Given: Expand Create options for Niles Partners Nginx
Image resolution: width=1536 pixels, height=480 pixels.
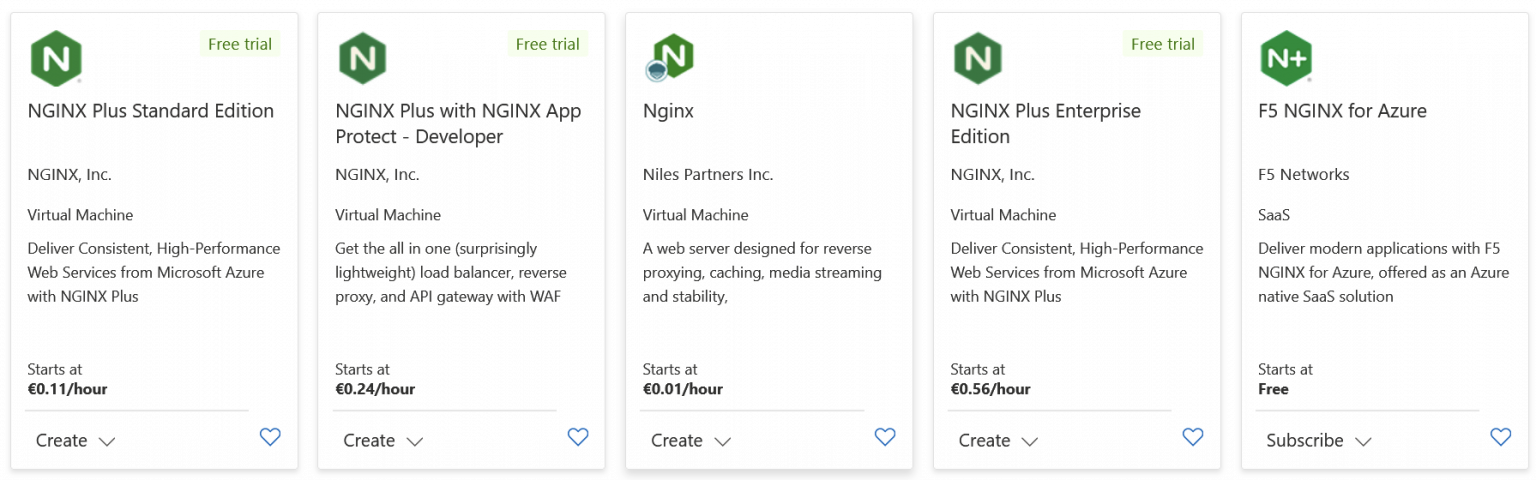Looking at the screenshot, I should [691, 440].
